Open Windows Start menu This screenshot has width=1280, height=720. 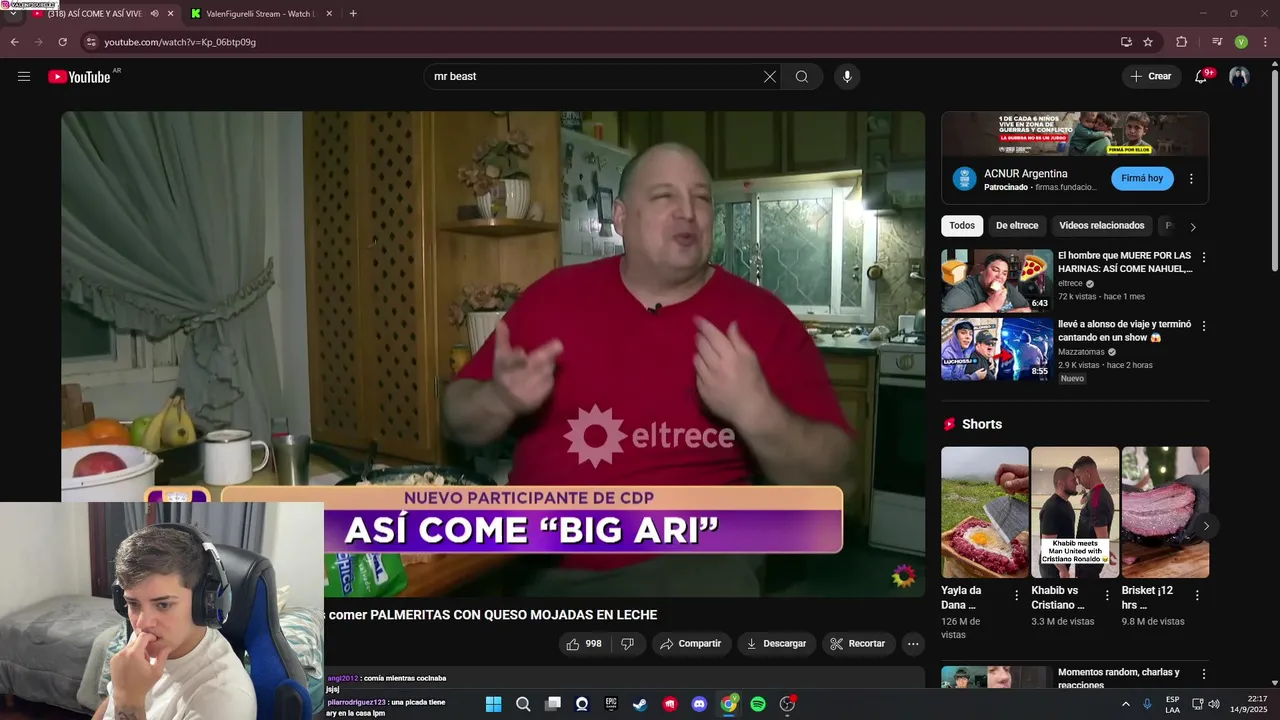tap(493, 704)
